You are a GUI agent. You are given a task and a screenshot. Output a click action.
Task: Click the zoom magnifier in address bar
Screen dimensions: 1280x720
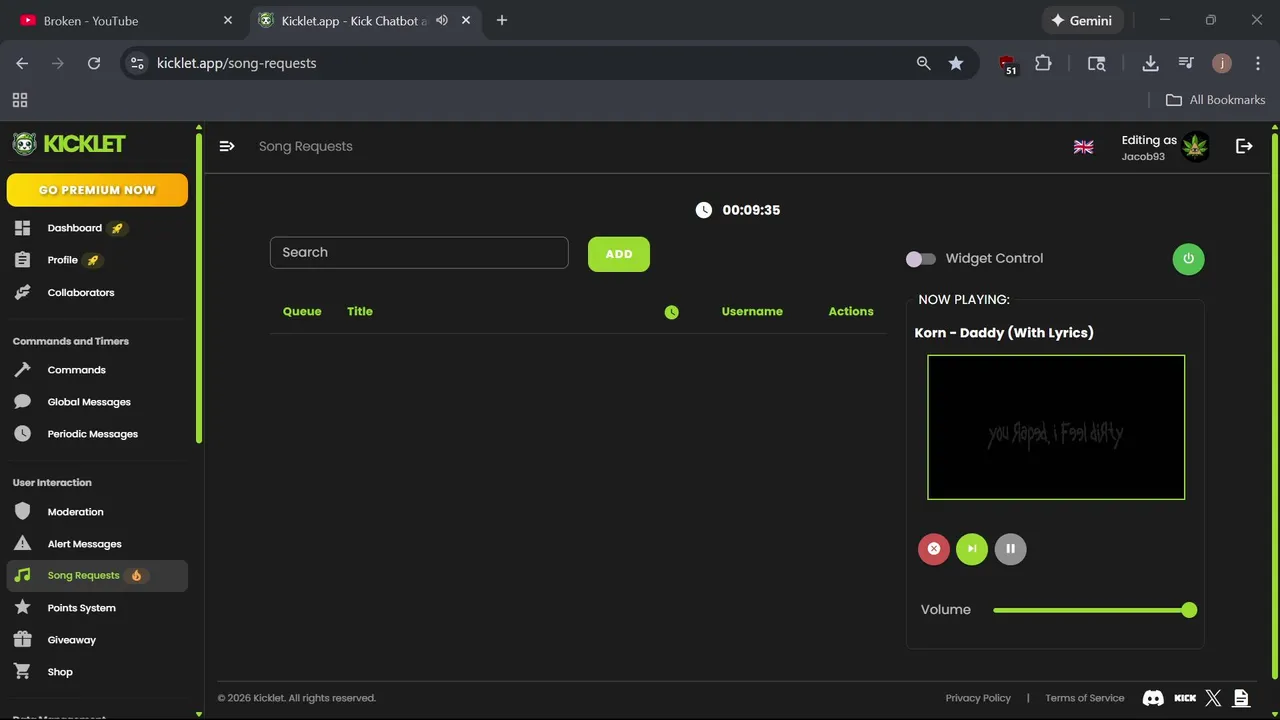(924, 63)
